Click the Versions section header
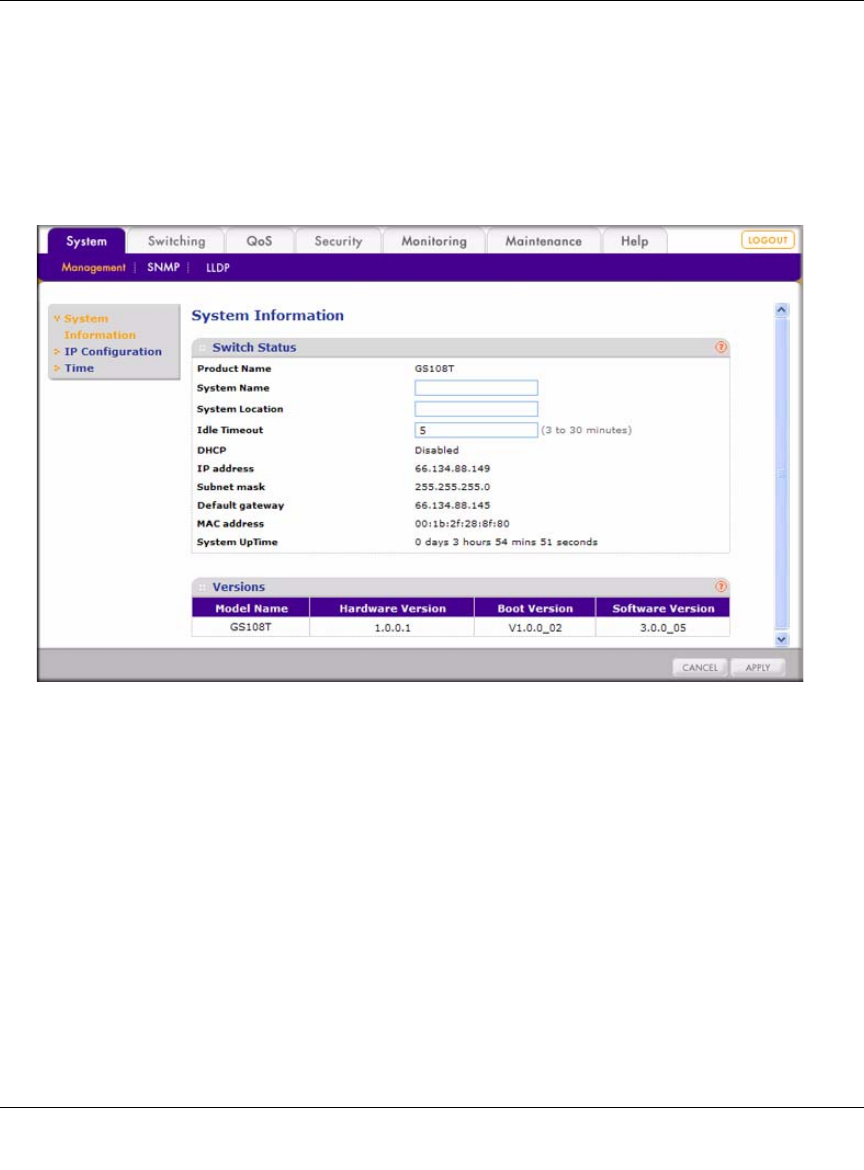Screen dimensions: 864x1170 coord(460,586)
